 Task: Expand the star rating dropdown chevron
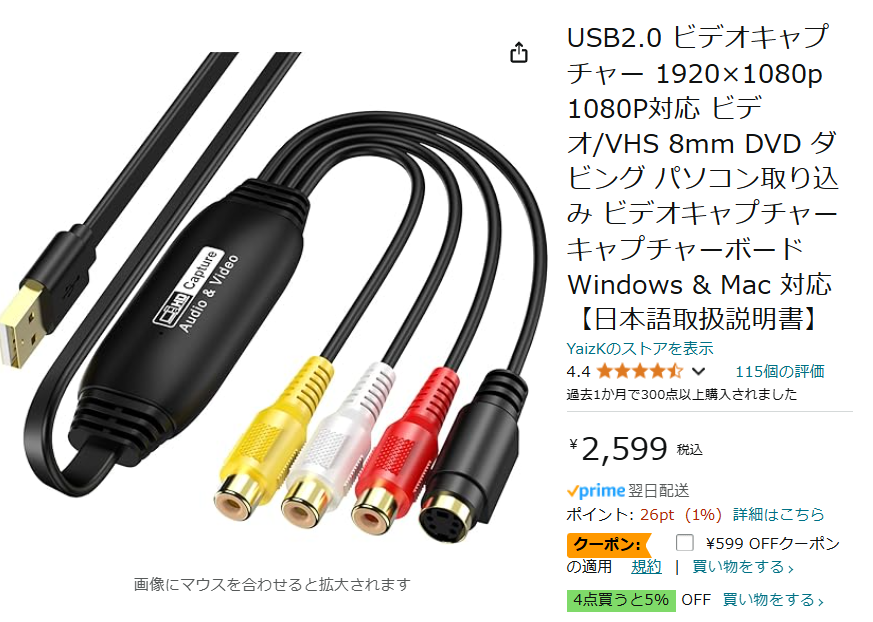point(699,371)
